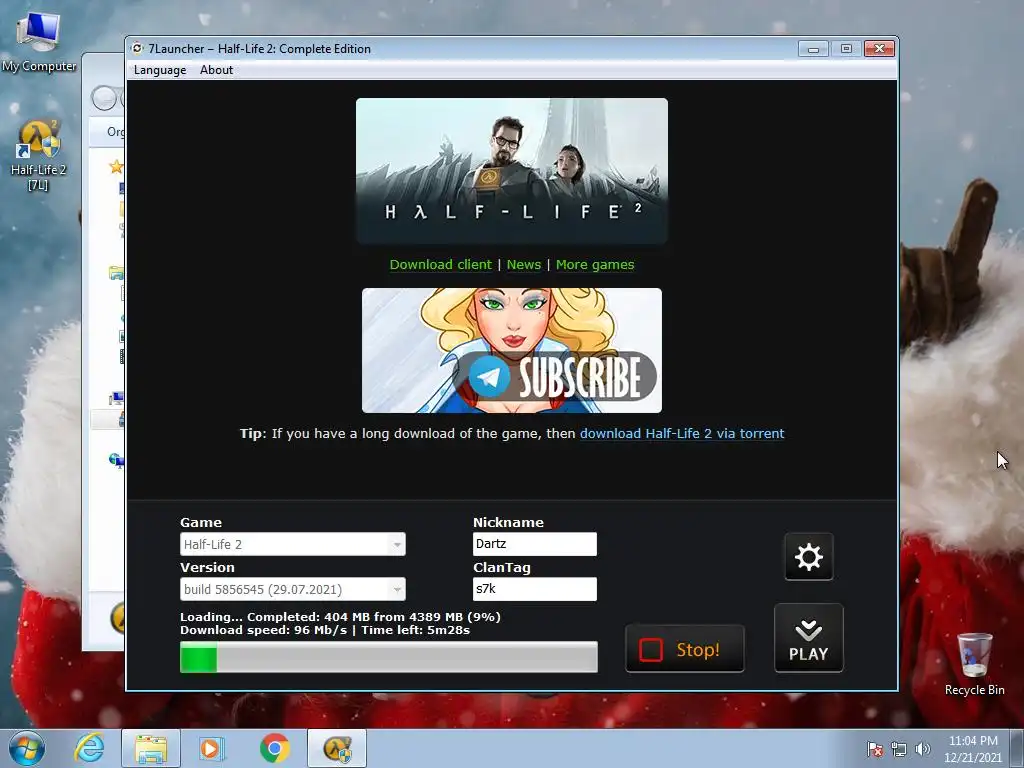1024x768 pixels.
Task: Click the Loading... Completed: 404 MB status text
Action: (x=340, y=616)
